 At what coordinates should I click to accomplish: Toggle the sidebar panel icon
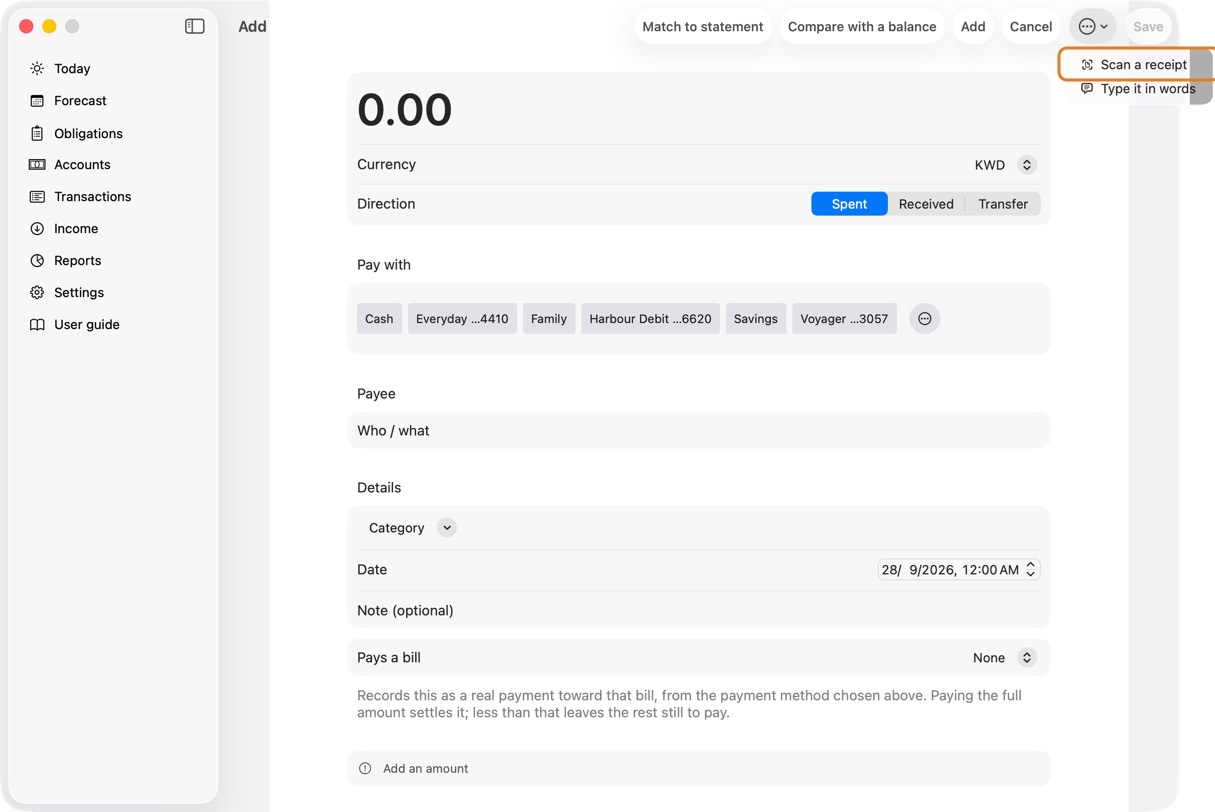[x=195, y=27]
